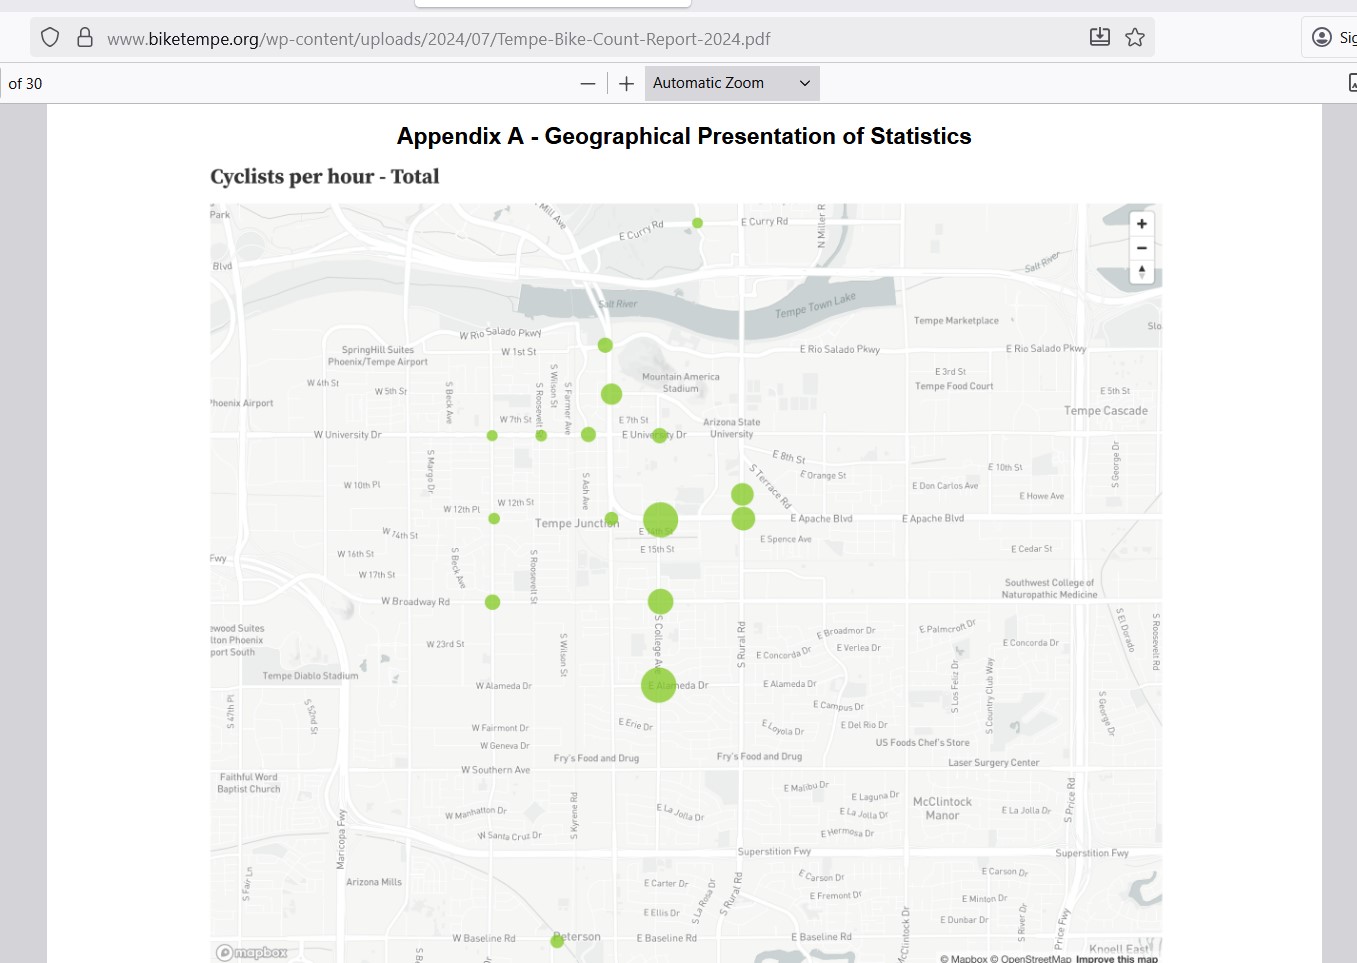Select the large green circle on Alameda Dr

coord(658,685)
